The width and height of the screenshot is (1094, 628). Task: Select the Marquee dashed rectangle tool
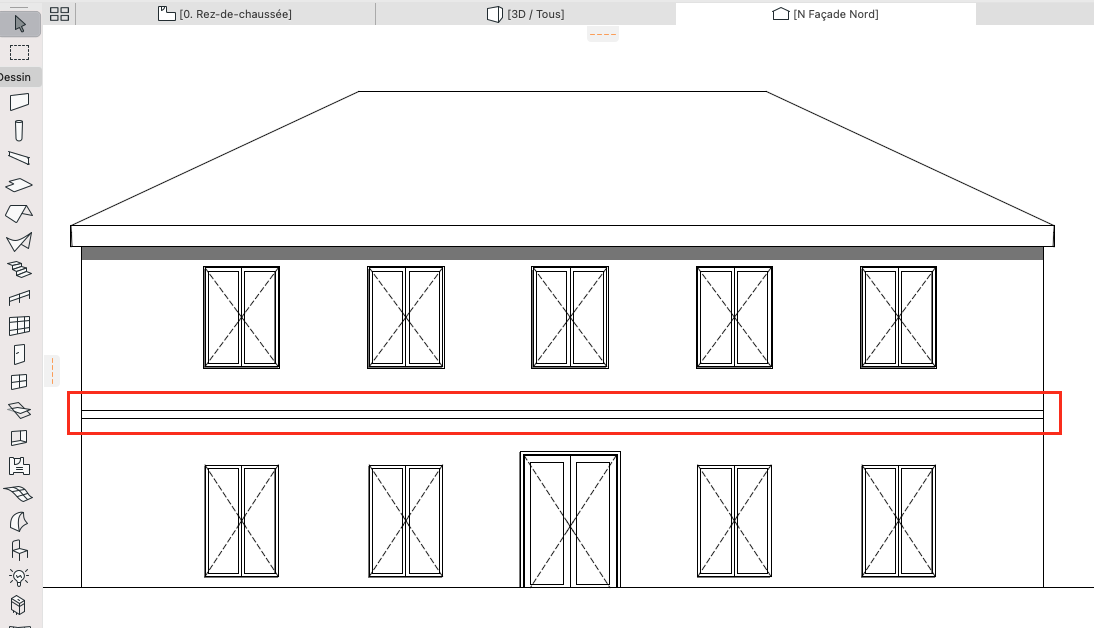[20, 52]
